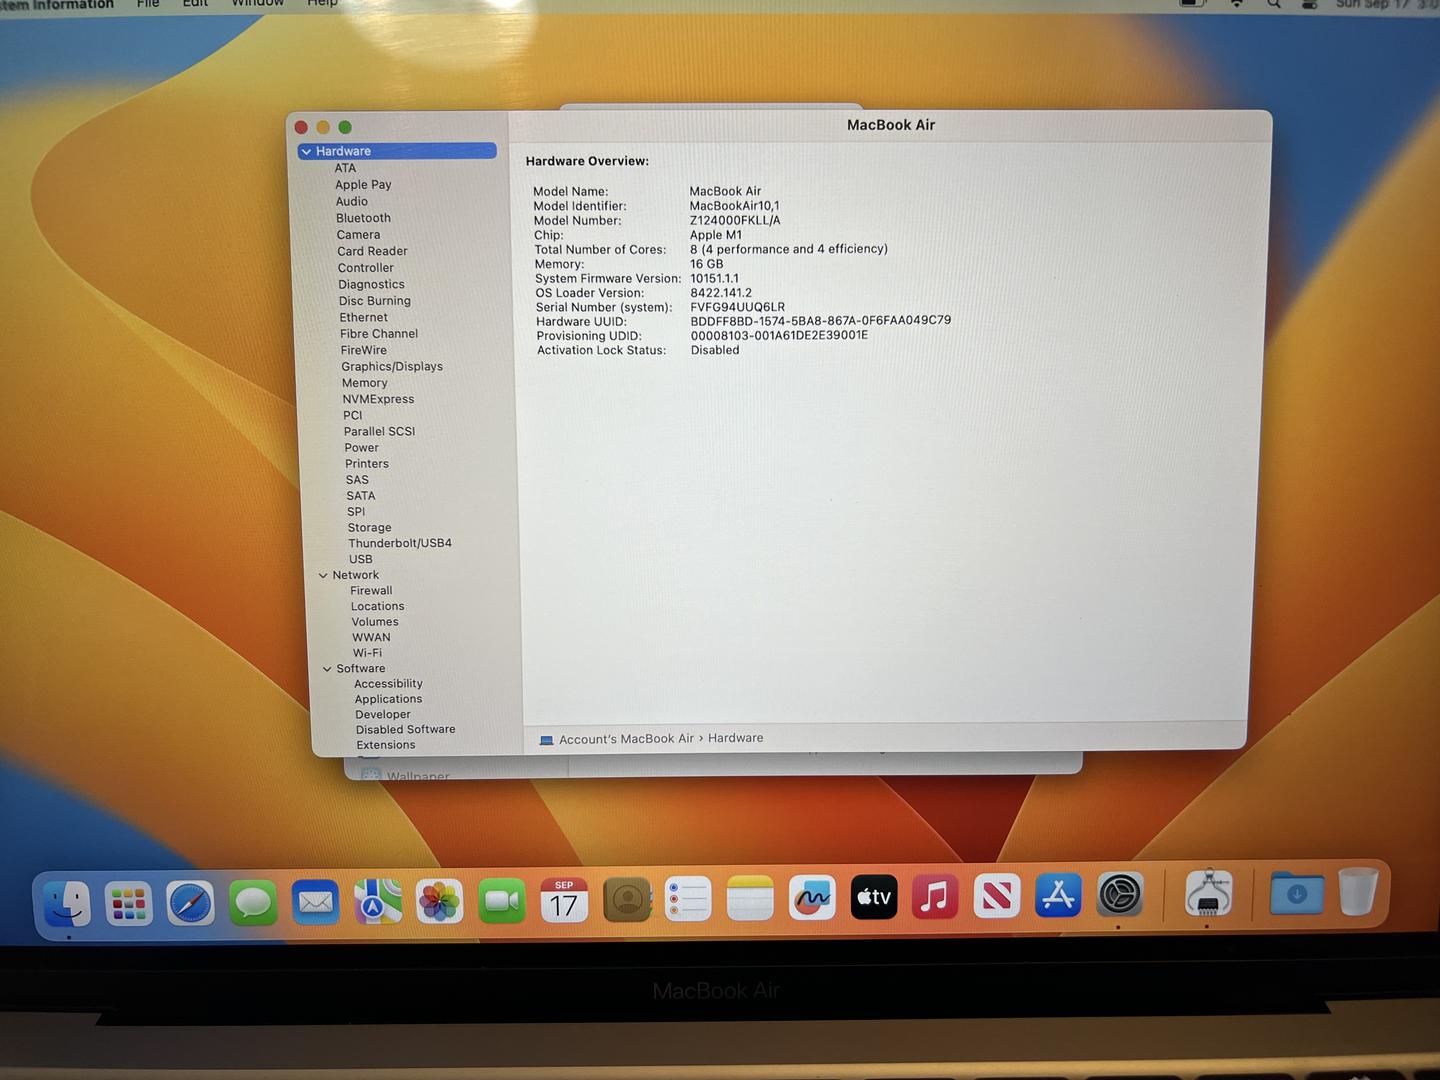
Task: Open the File menu
Action: (148, 4)
